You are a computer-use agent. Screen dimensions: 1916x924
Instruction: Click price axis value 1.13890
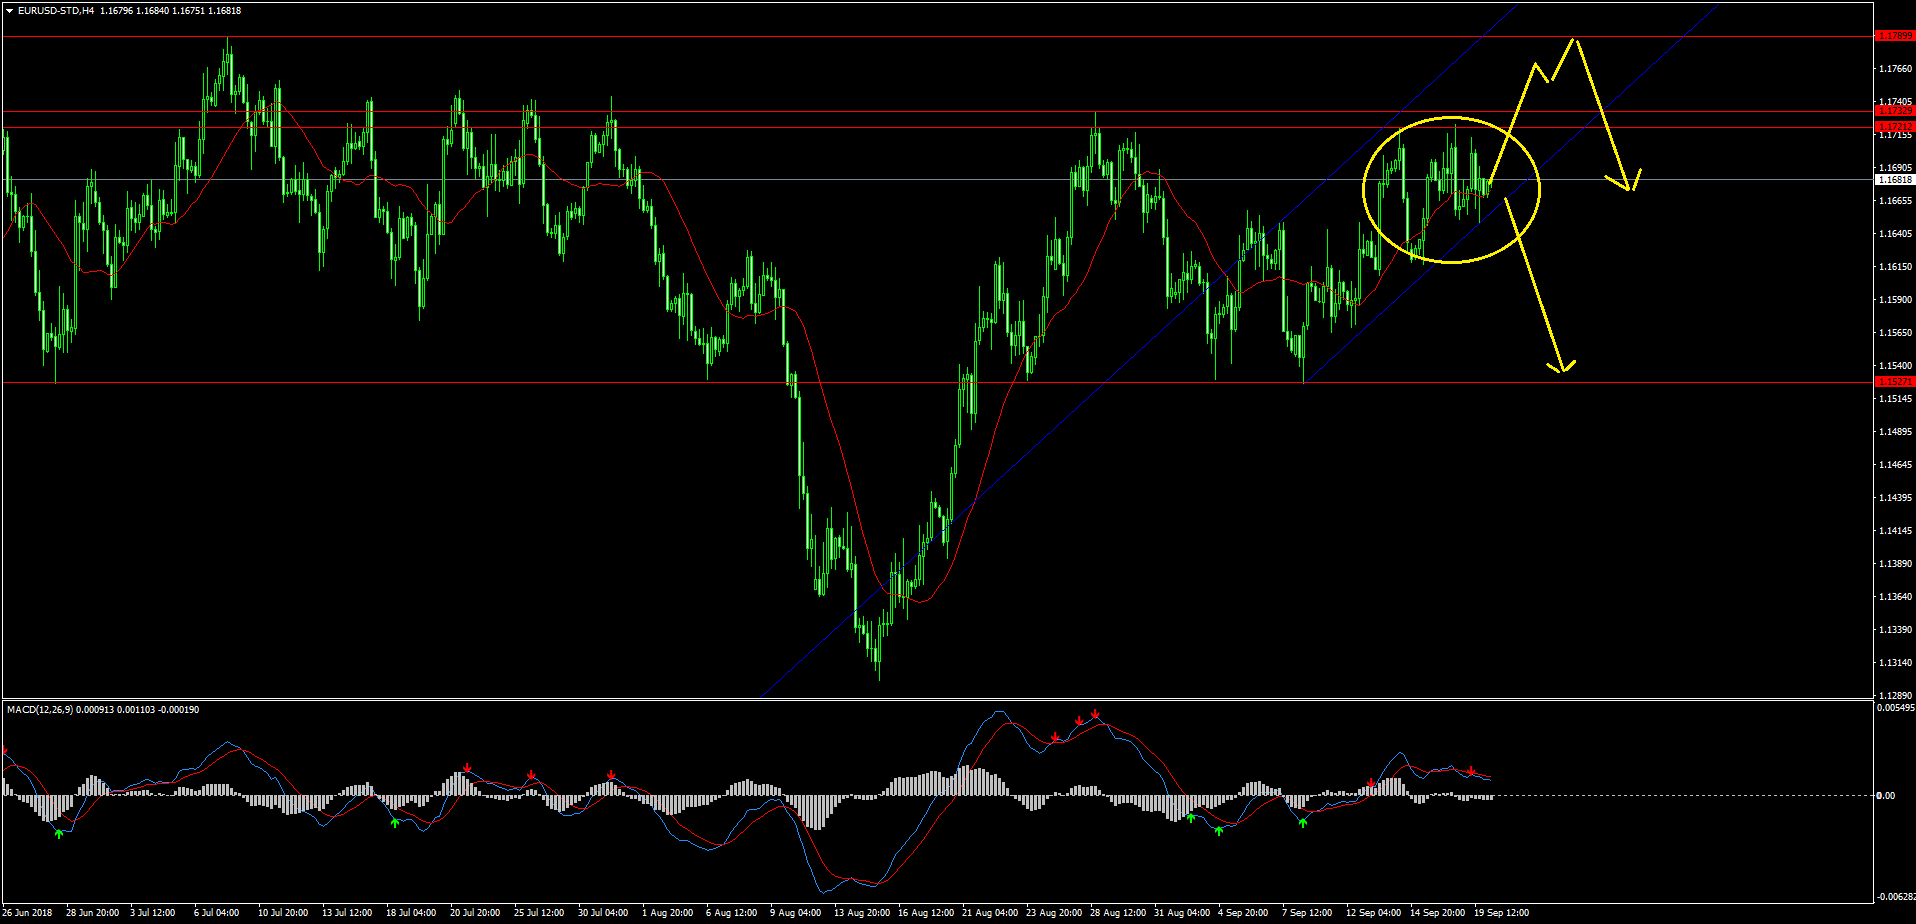(1896, 564)
